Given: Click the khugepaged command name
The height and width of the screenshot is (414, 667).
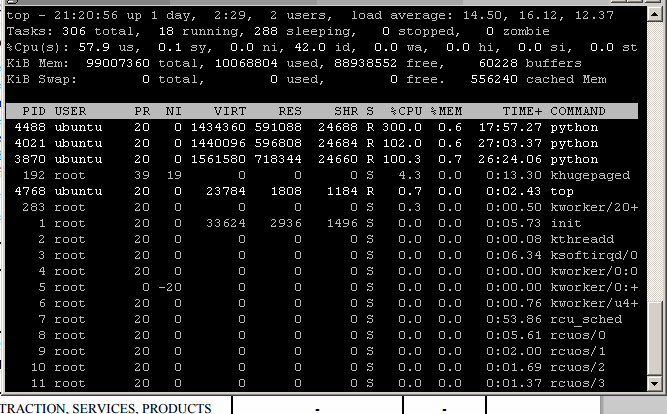Looking at the screenshot, I should point(590,176).
